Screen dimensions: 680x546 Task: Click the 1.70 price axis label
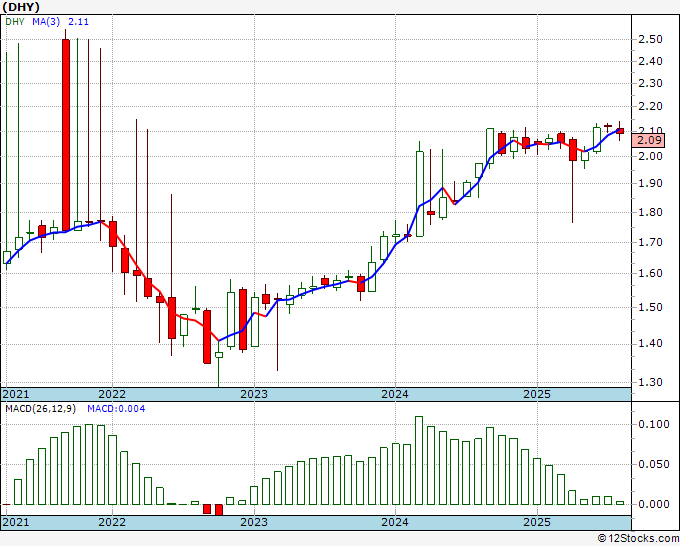(x=651, y=242)
